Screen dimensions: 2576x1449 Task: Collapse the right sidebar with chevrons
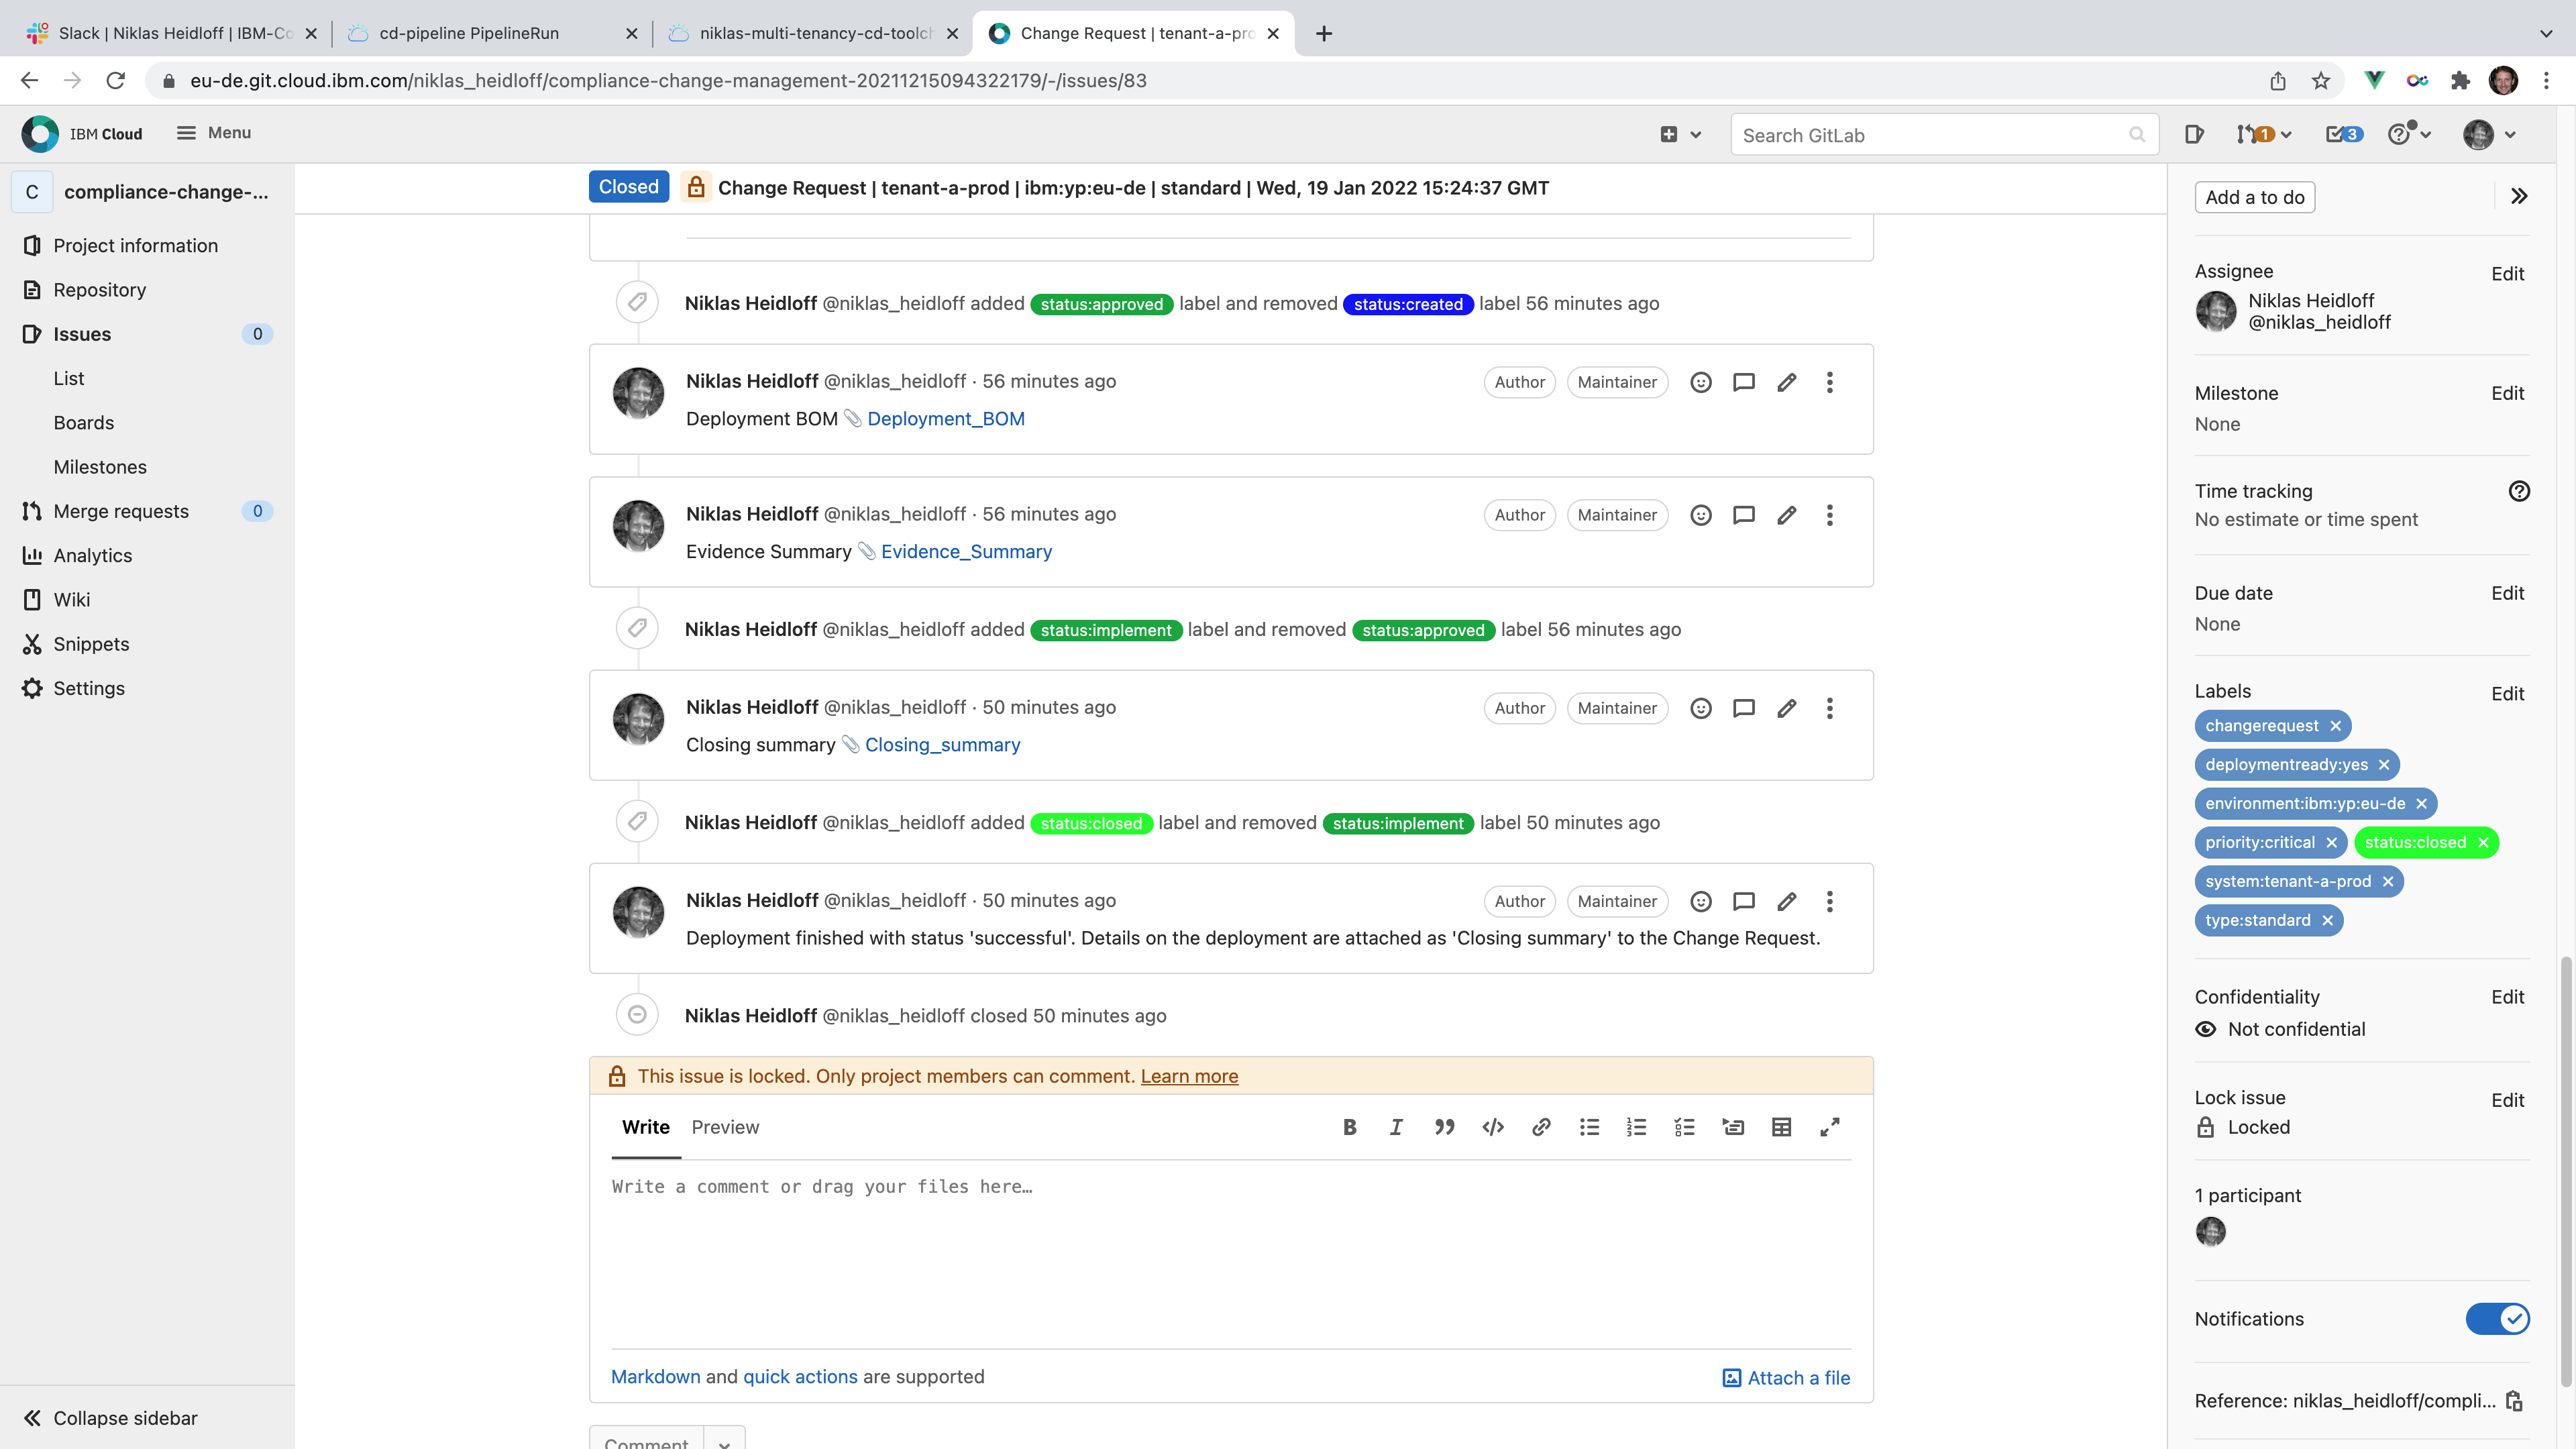(x=2519, y=196)
